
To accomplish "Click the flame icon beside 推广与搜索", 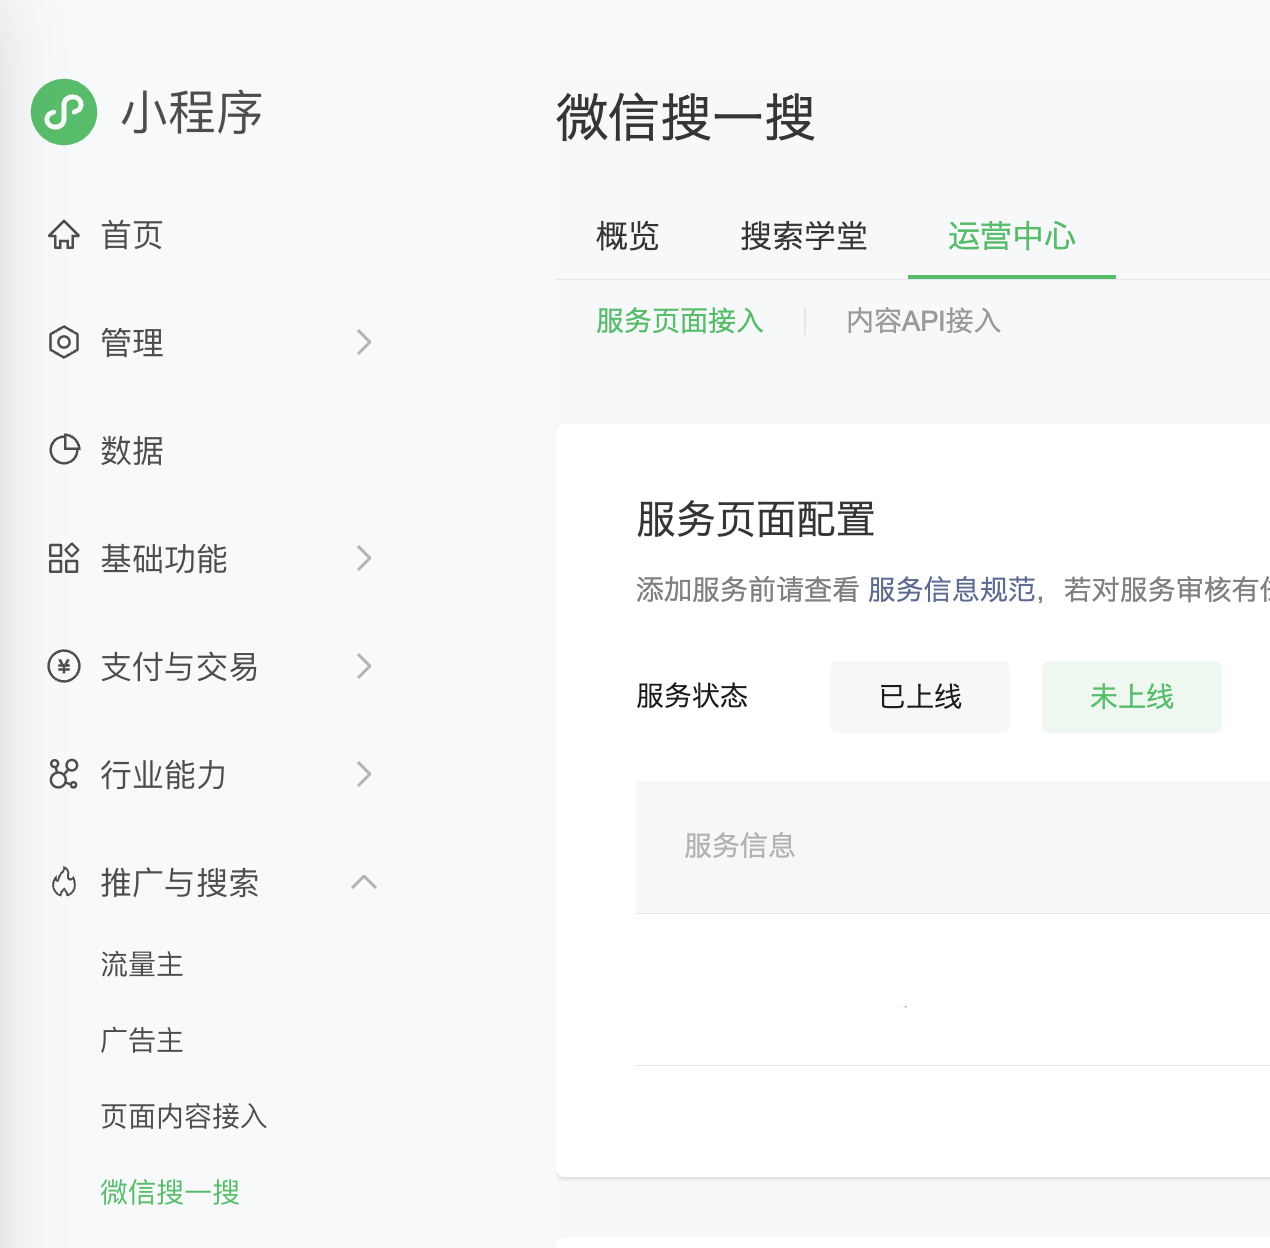I will click(64, 882).
